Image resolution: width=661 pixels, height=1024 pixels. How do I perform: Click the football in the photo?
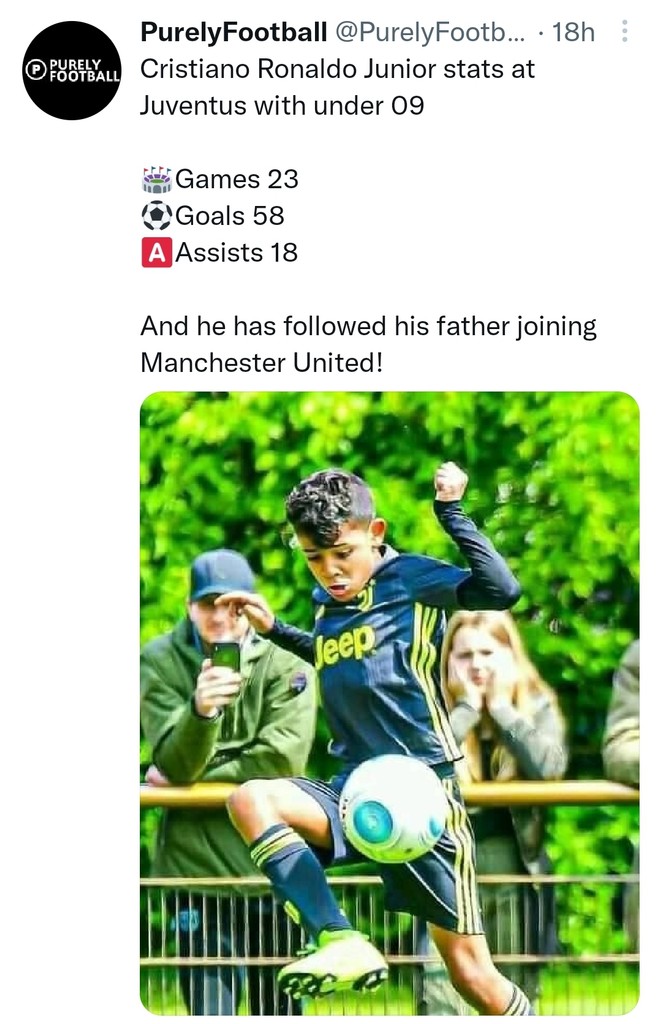click(x=394, y=808)
